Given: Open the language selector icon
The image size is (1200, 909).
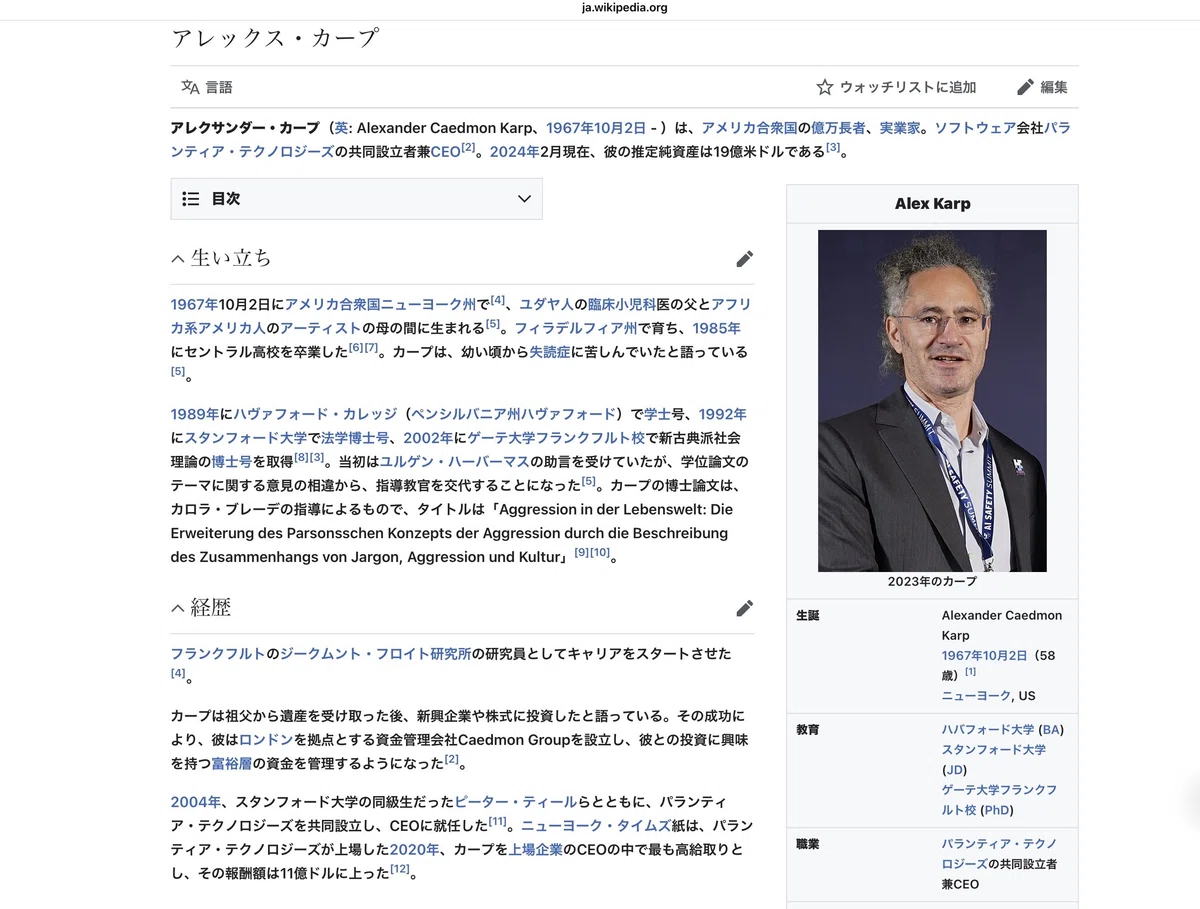Looking at the screenshot, I should 190,87.
